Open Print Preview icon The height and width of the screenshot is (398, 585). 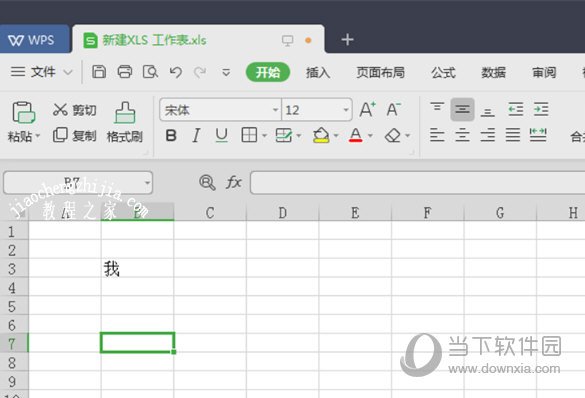[150, 72]
